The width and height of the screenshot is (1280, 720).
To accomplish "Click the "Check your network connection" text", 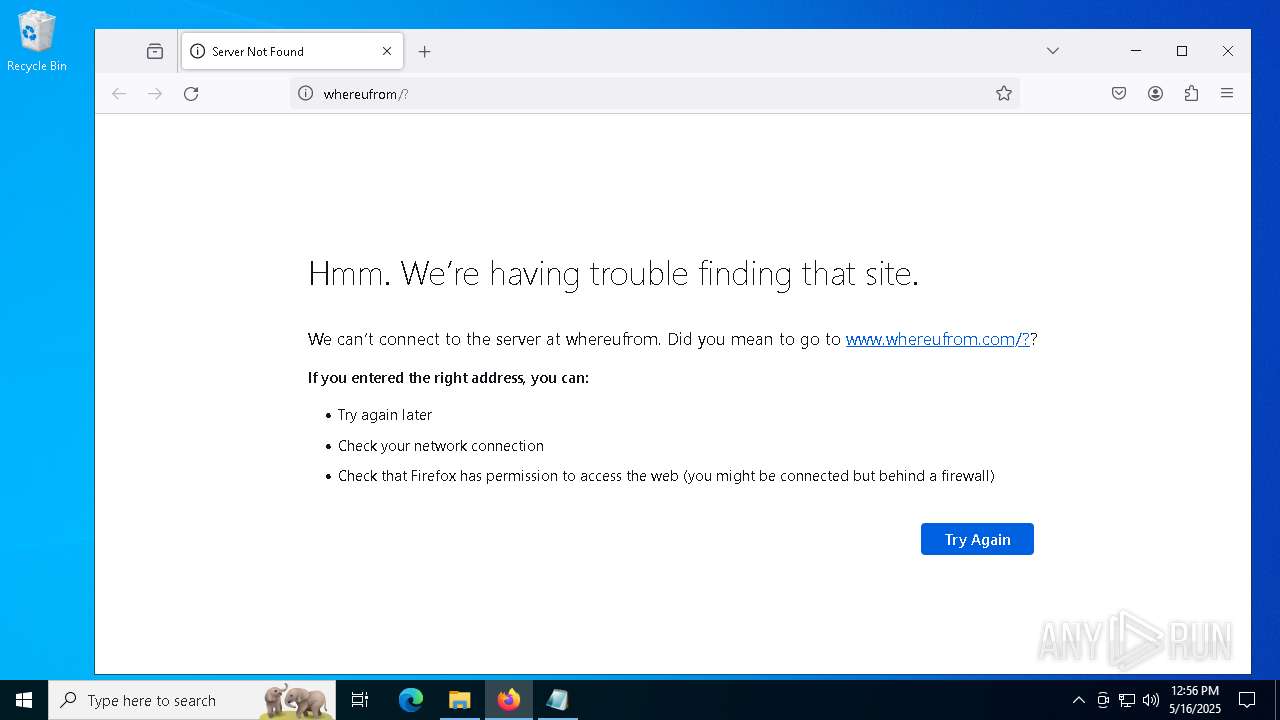I will (441, 446).
